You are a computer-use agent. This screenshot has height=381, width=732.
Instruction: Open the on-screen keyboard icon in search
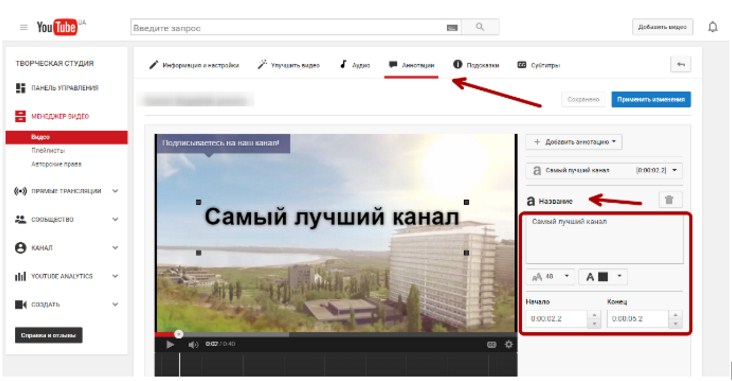coord(451,28)
